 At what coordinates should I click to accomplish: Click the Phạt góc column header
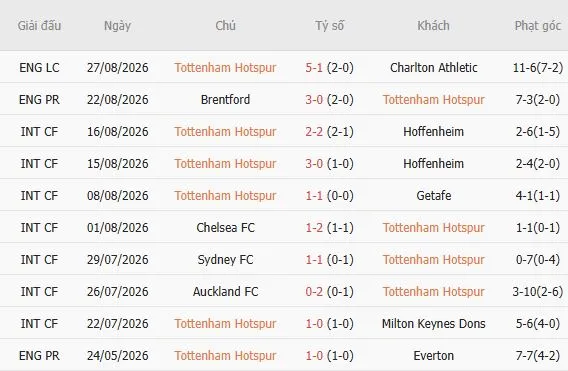pos(538,26)
